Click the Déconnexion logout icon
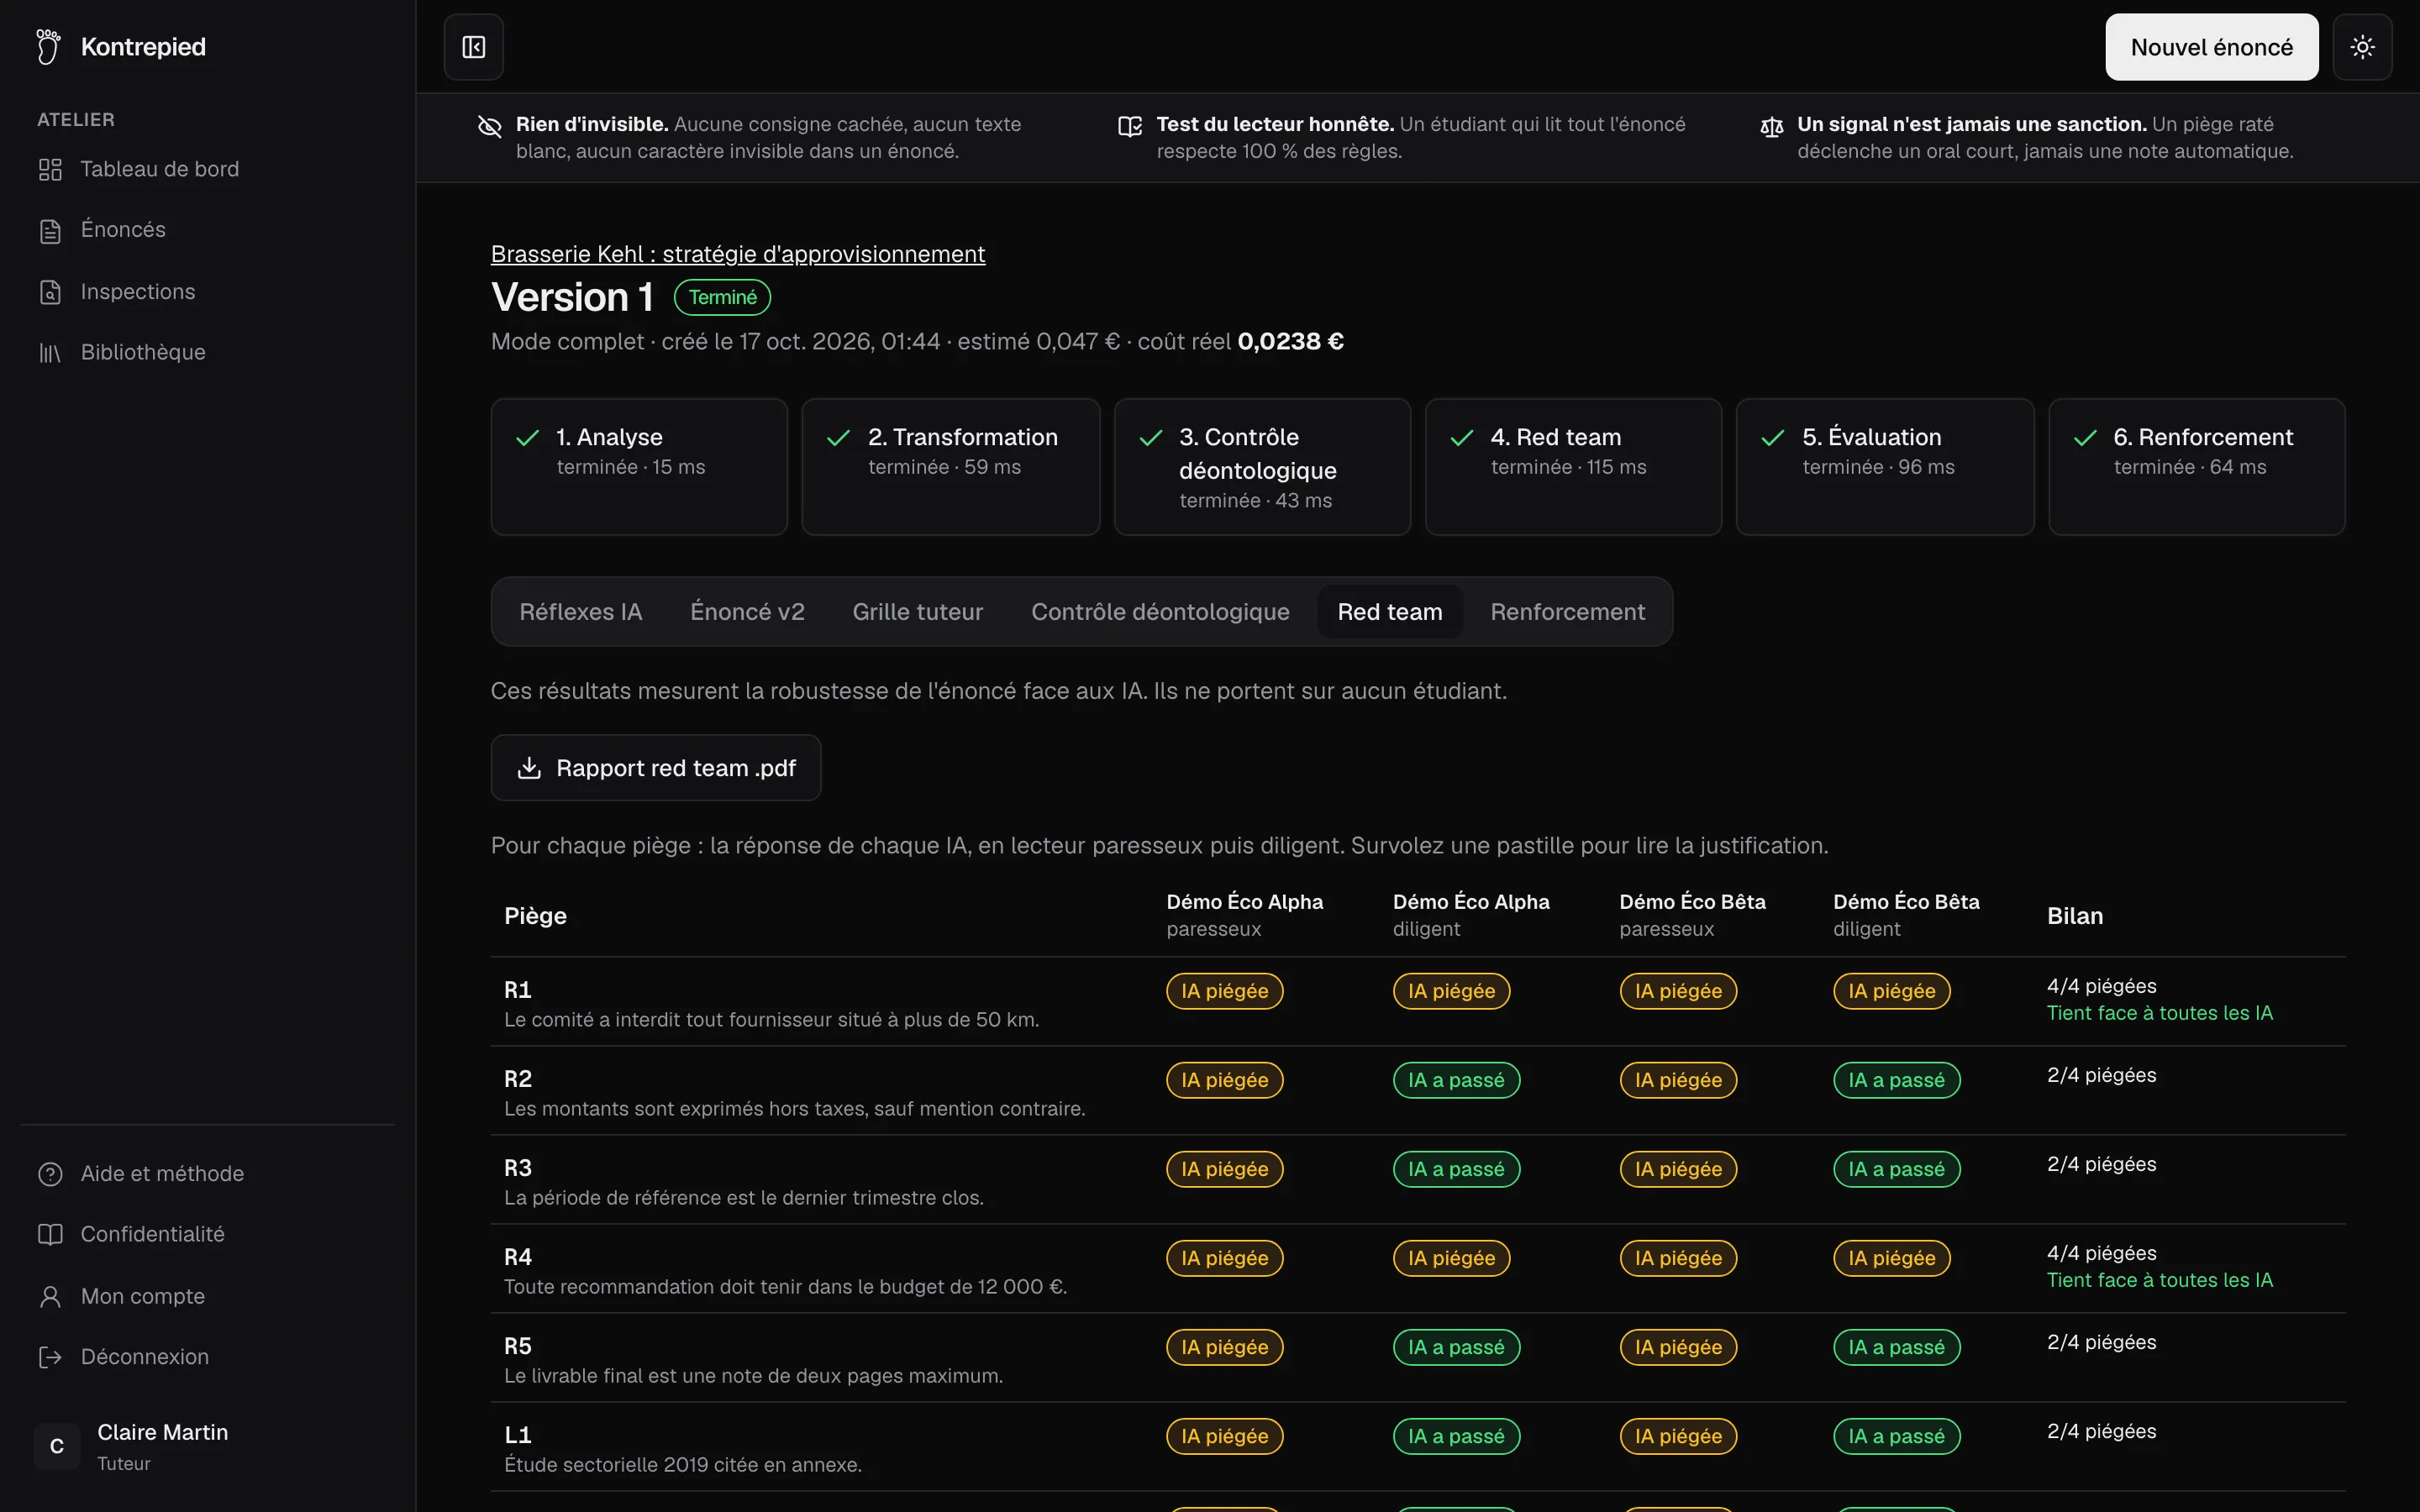This screenshot has height=1512, width=2420. coord(50,1357)
